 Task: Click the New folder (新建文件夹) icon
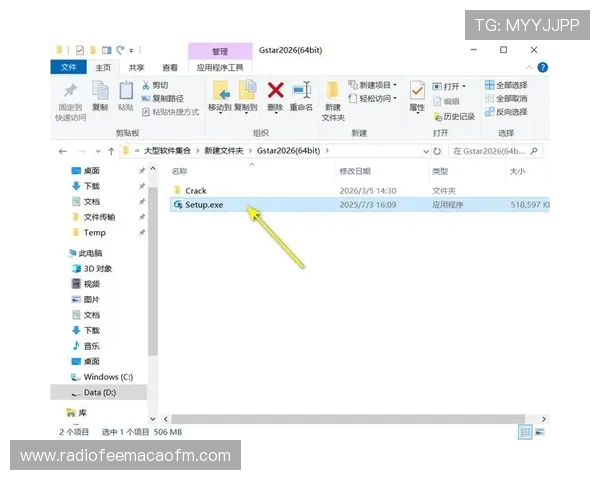pyautogui.click(x=333, y=91)
